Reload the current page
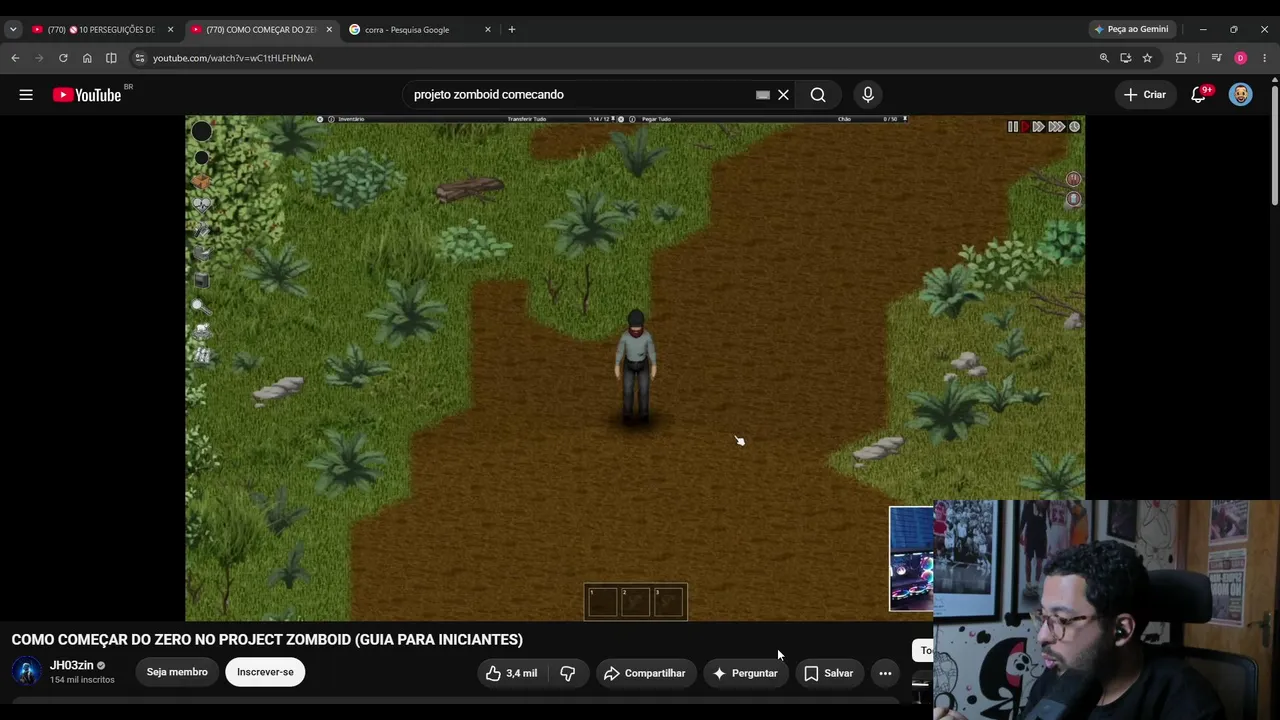This screenshot has width=1280, height=720. pos(63,58)
